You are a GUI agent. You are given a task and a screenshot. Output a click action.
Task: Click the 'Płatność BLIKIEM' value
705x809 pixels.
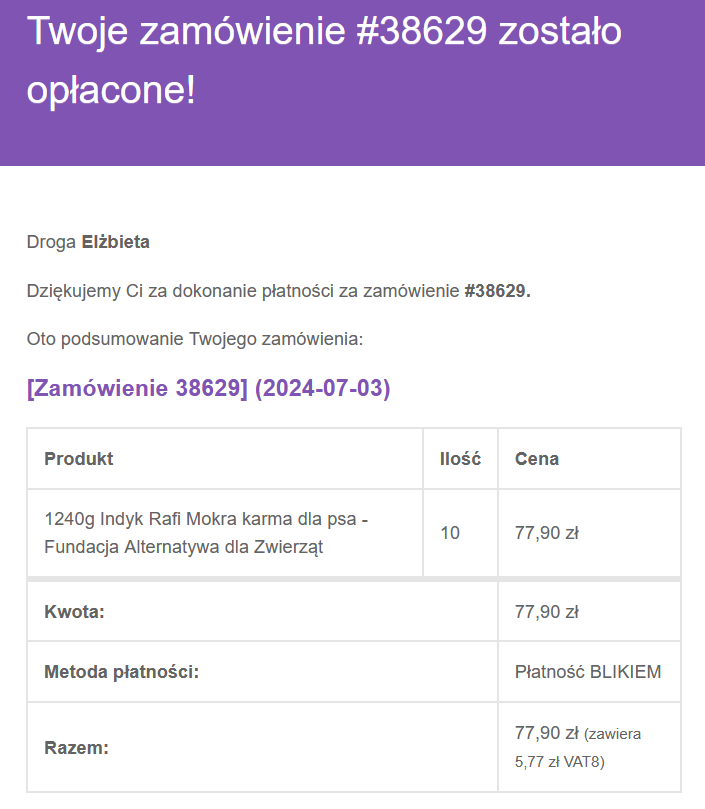pyautogui.click(x=588, y=672)
